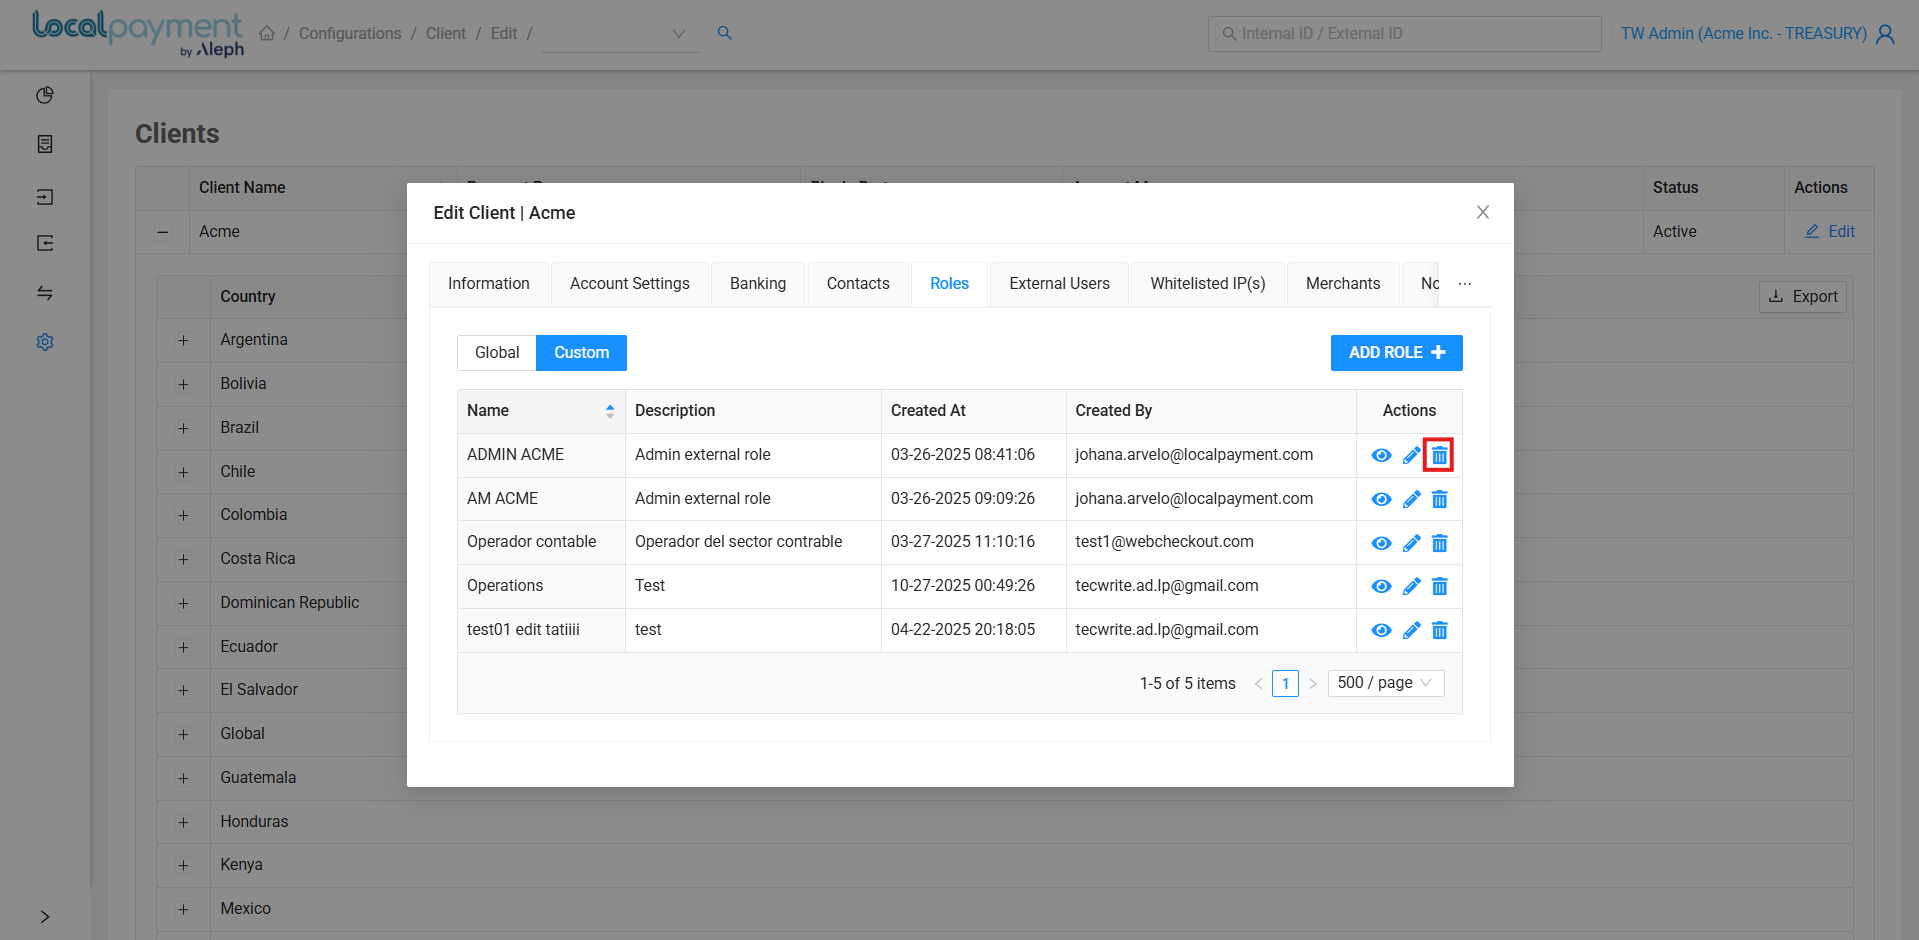Open the Contacts tab
This screenshot has height=940, width=1919.
pos(858,284)
